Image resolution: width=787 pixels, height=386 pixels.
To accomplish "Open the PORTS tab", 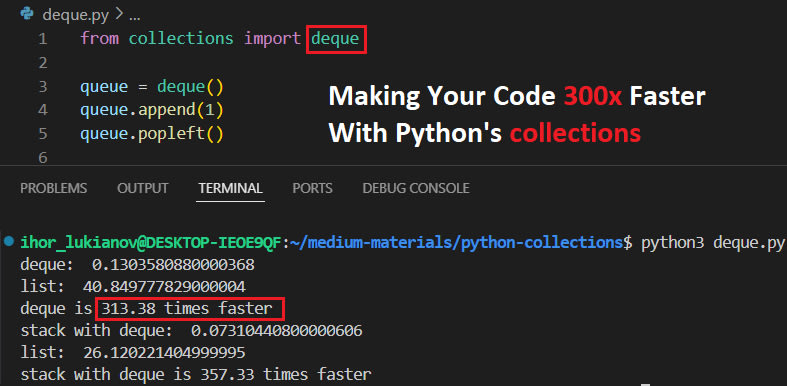I will (x=313, y=188).
